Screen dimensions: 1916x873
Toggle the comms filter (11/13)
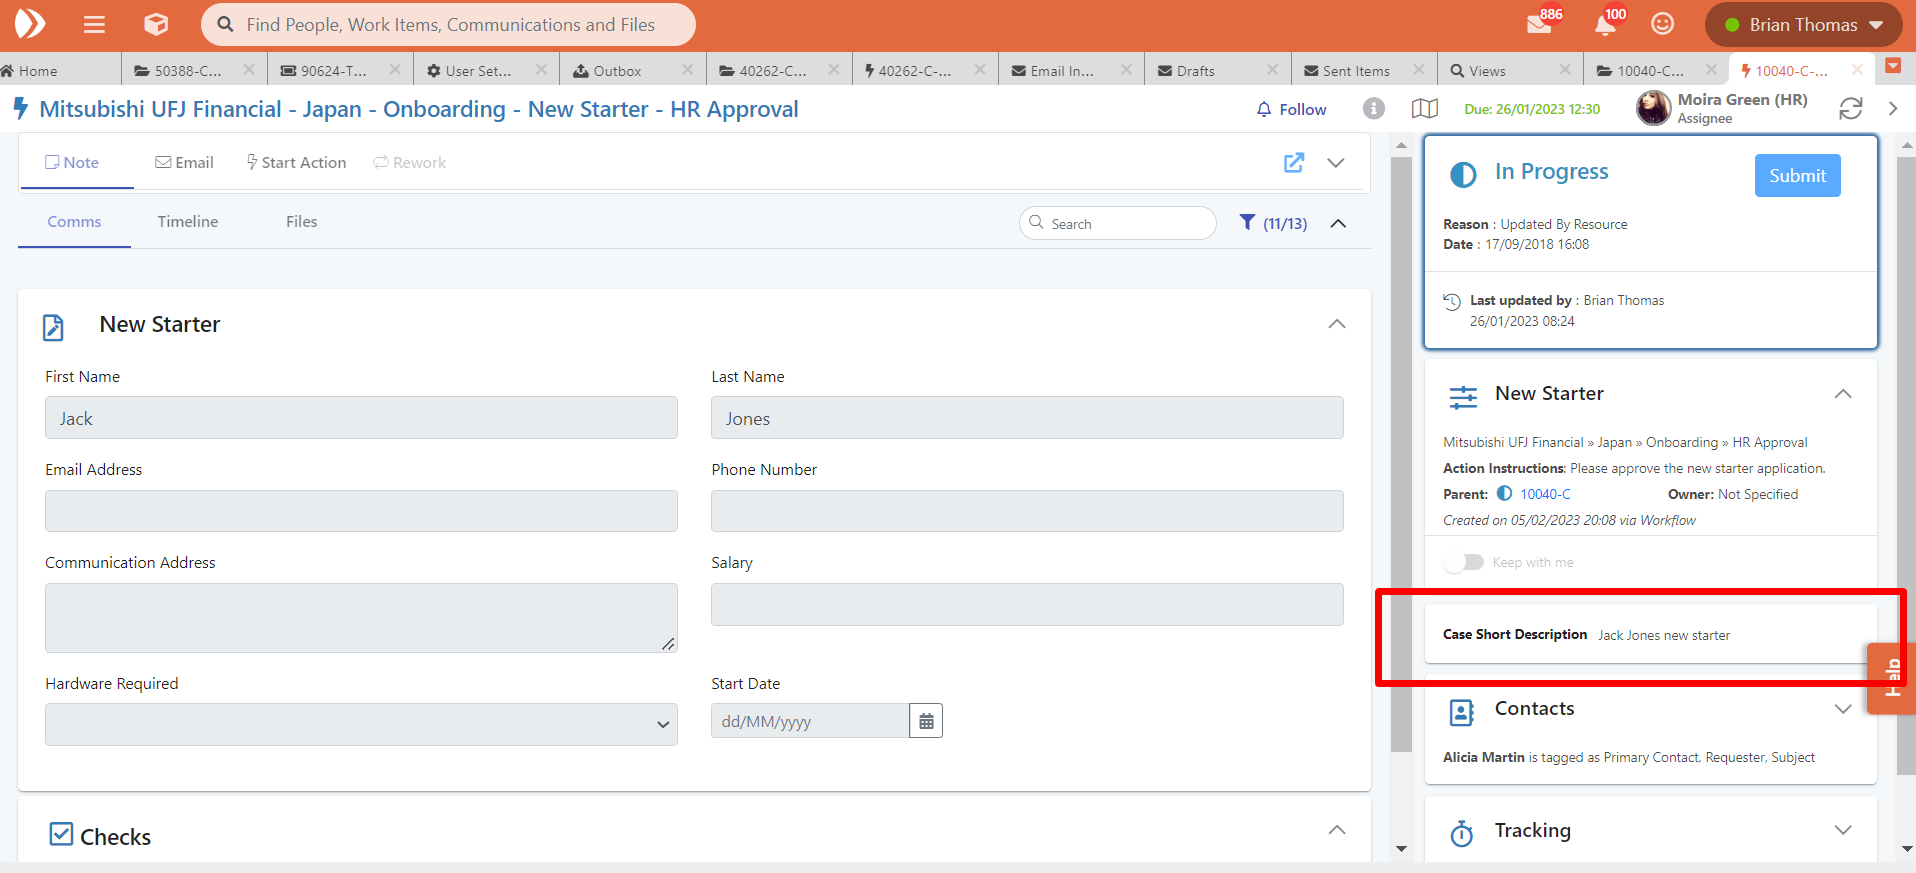pyautogui.click(x=1273, y=223)
